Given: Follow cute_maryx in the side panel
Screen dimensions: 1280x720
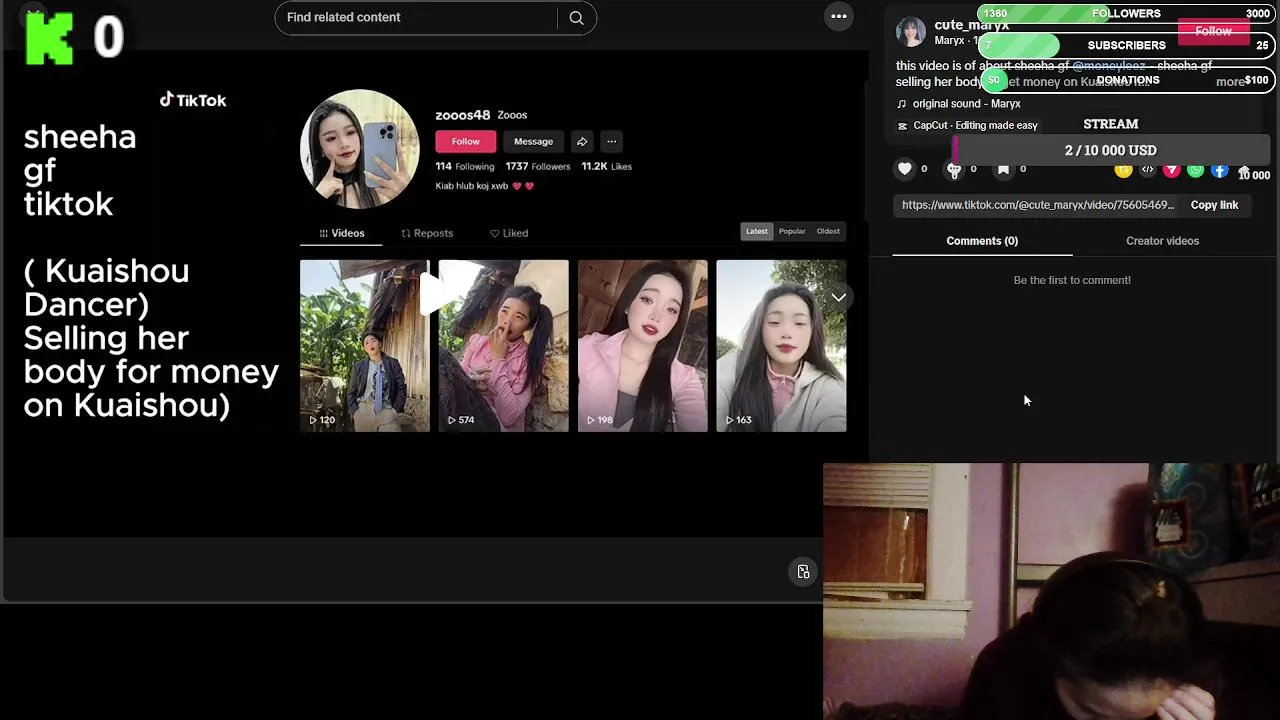Looking at the screenshot, I should click(x=1213, y=31).
